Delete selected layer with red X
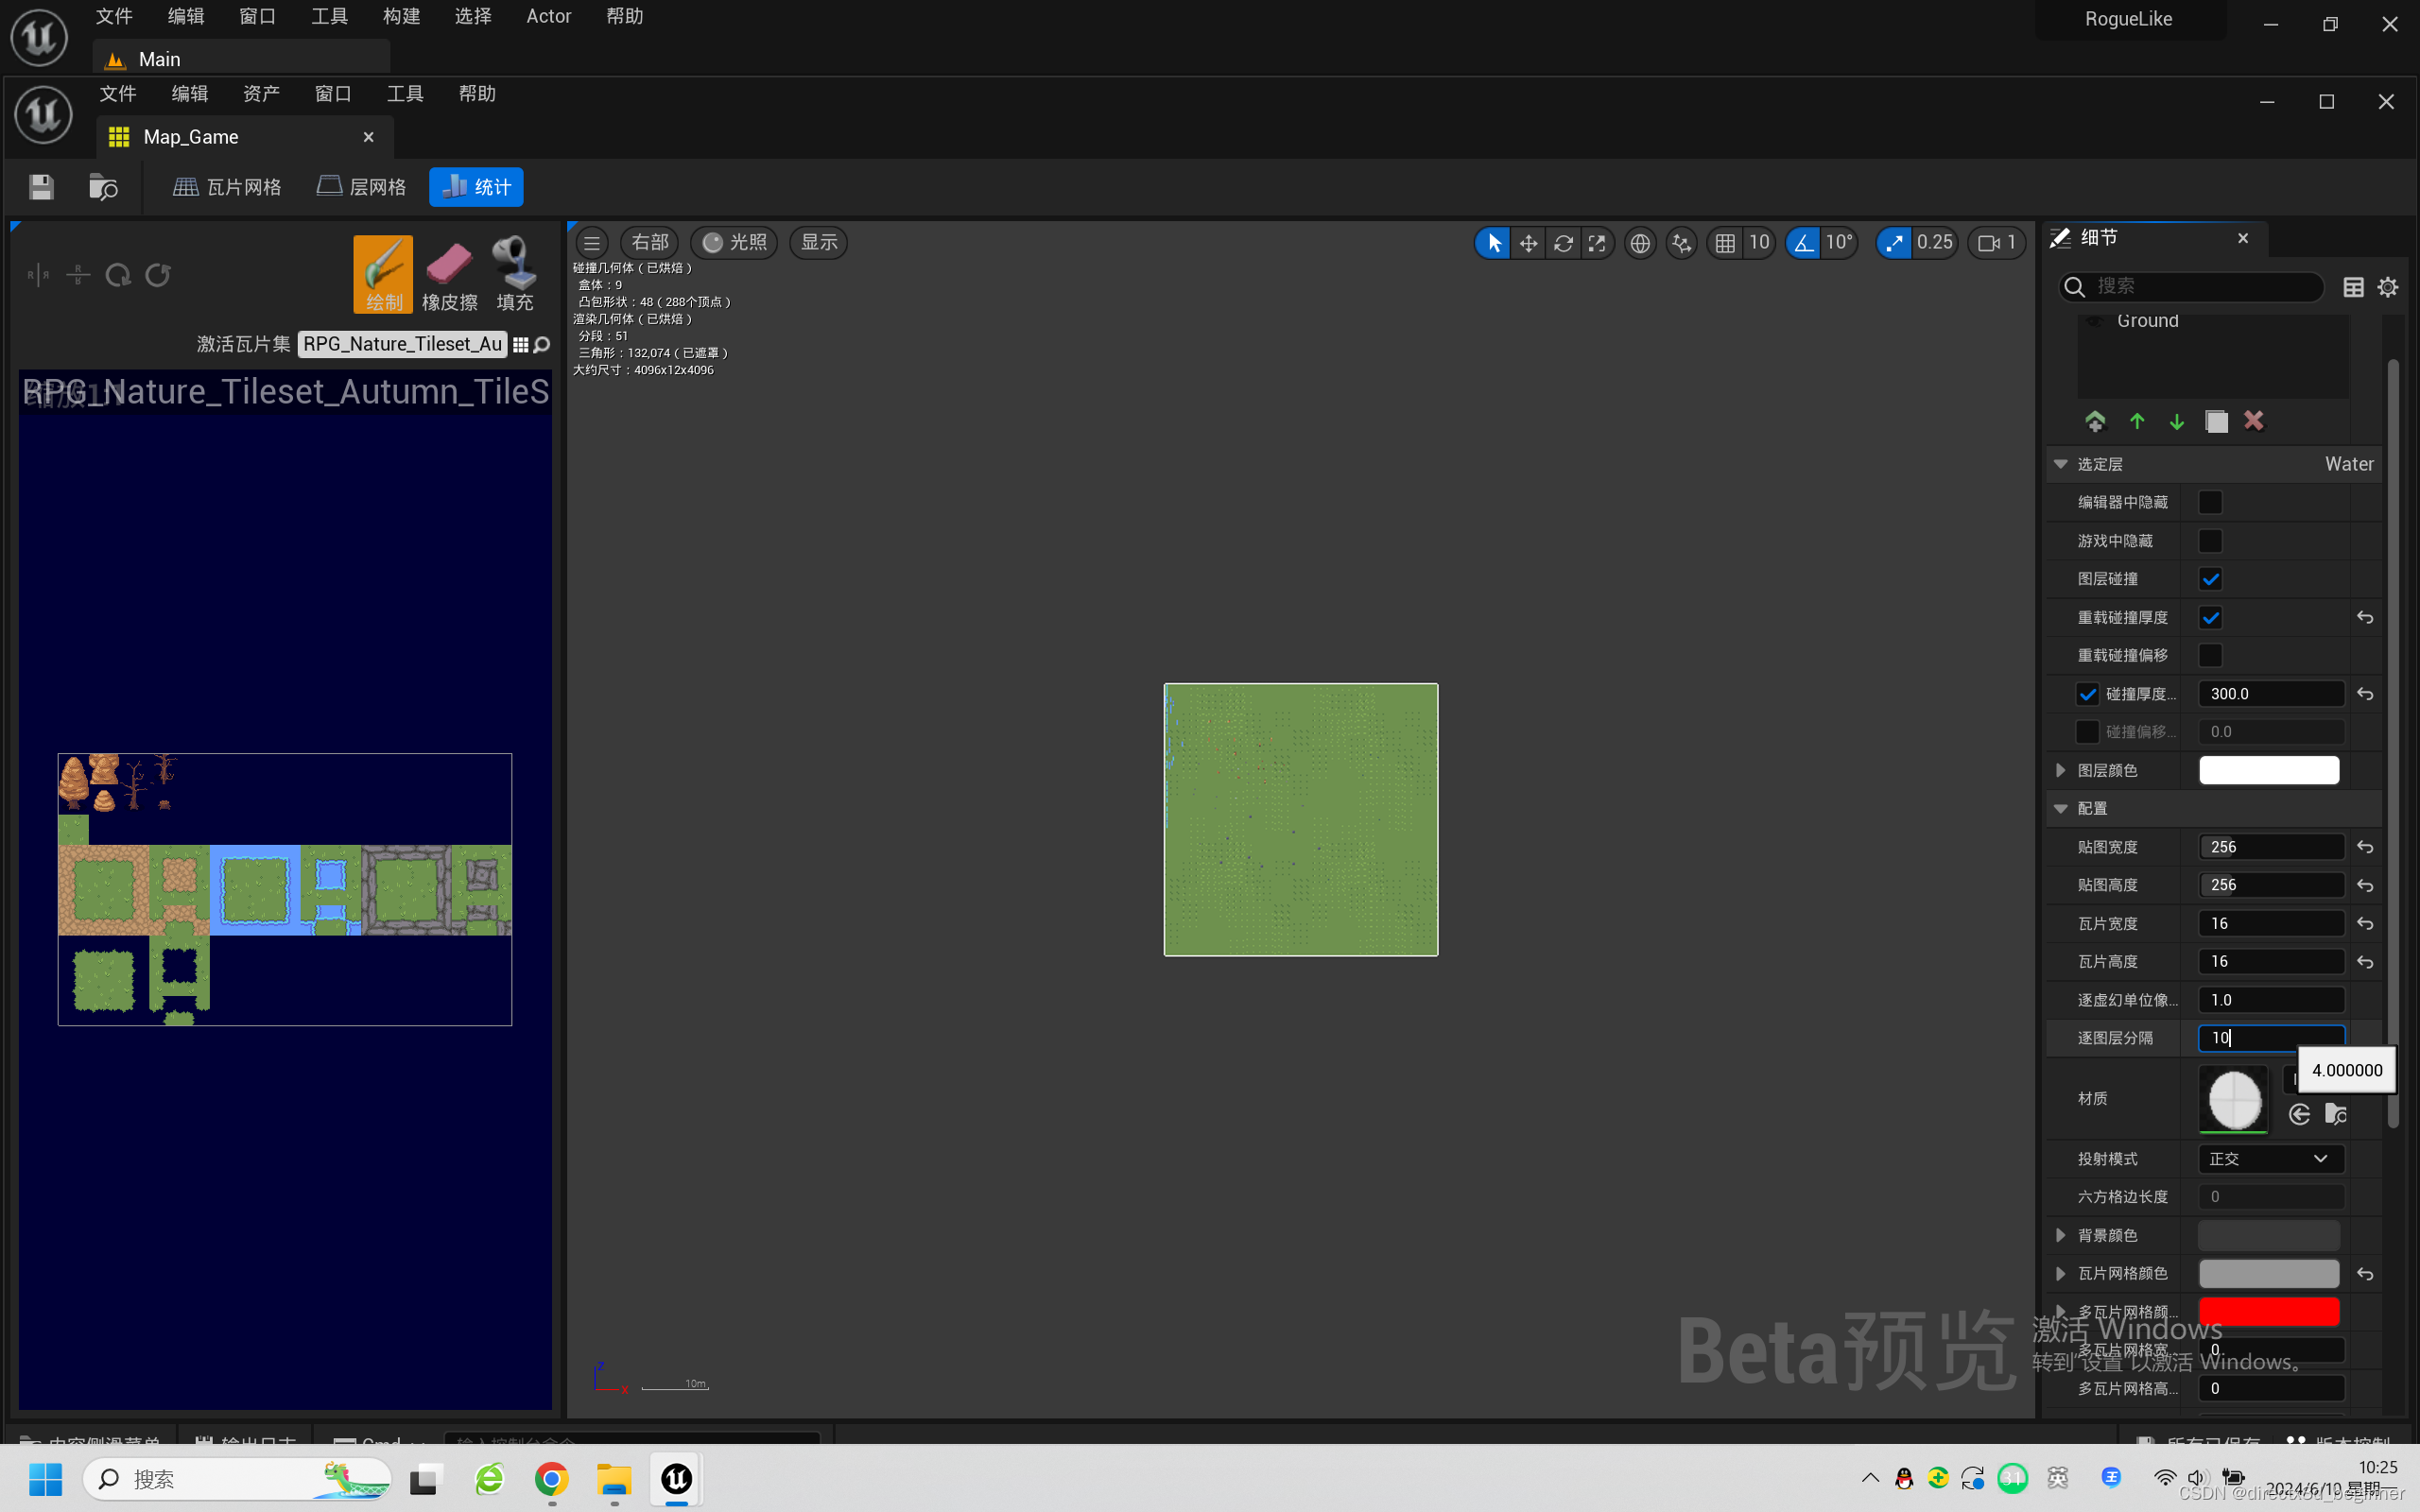The image size is (2420, 1512). [x=2253, y=421]
